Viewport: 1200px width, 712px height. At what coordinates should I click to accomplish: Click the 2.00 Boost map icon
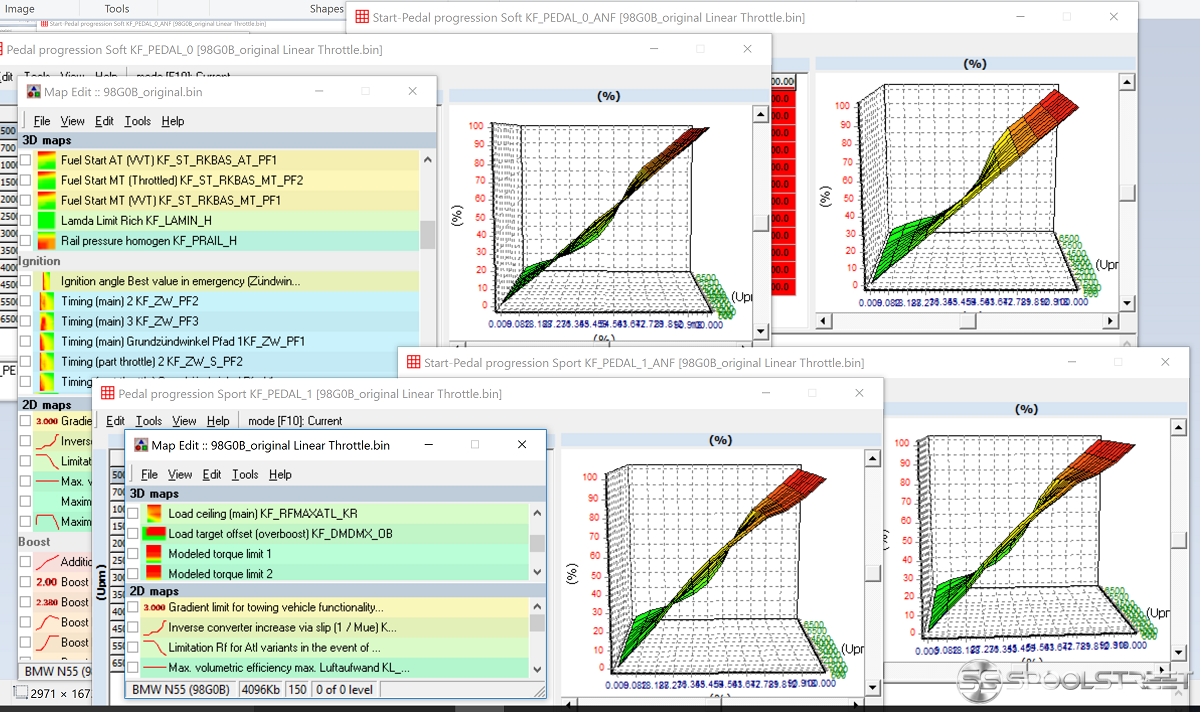(x=46, y=582)
